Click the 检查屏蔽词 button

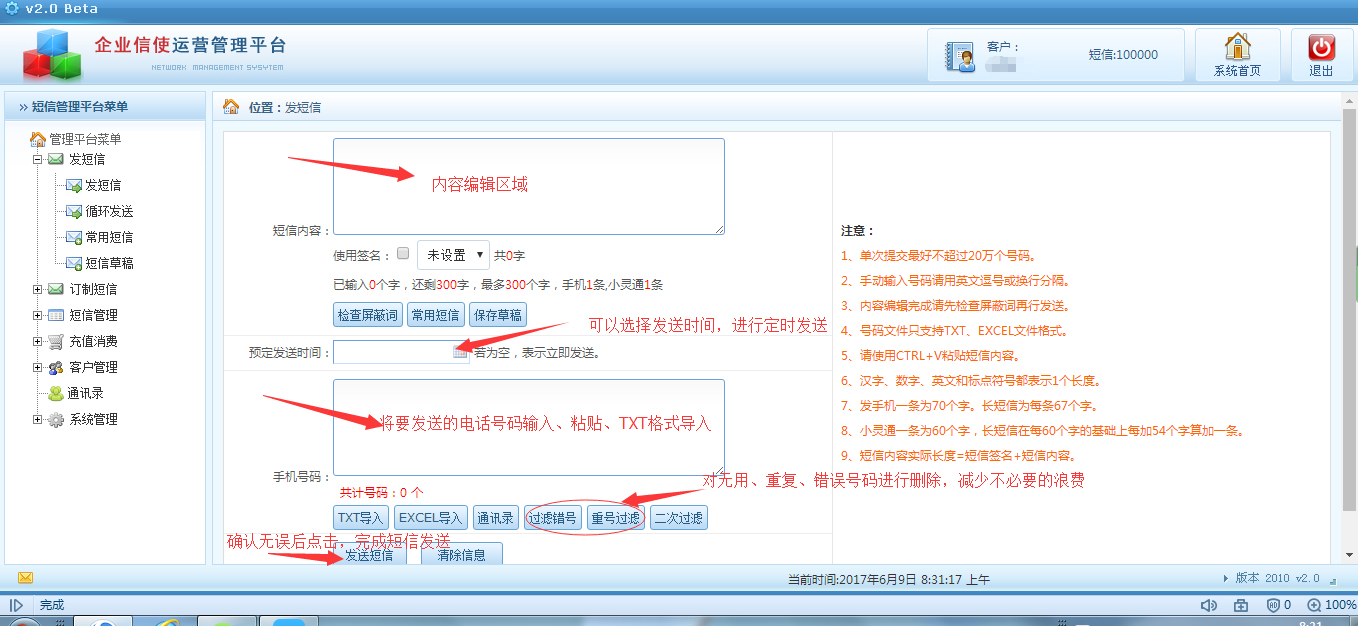click(x=367, y=315)
